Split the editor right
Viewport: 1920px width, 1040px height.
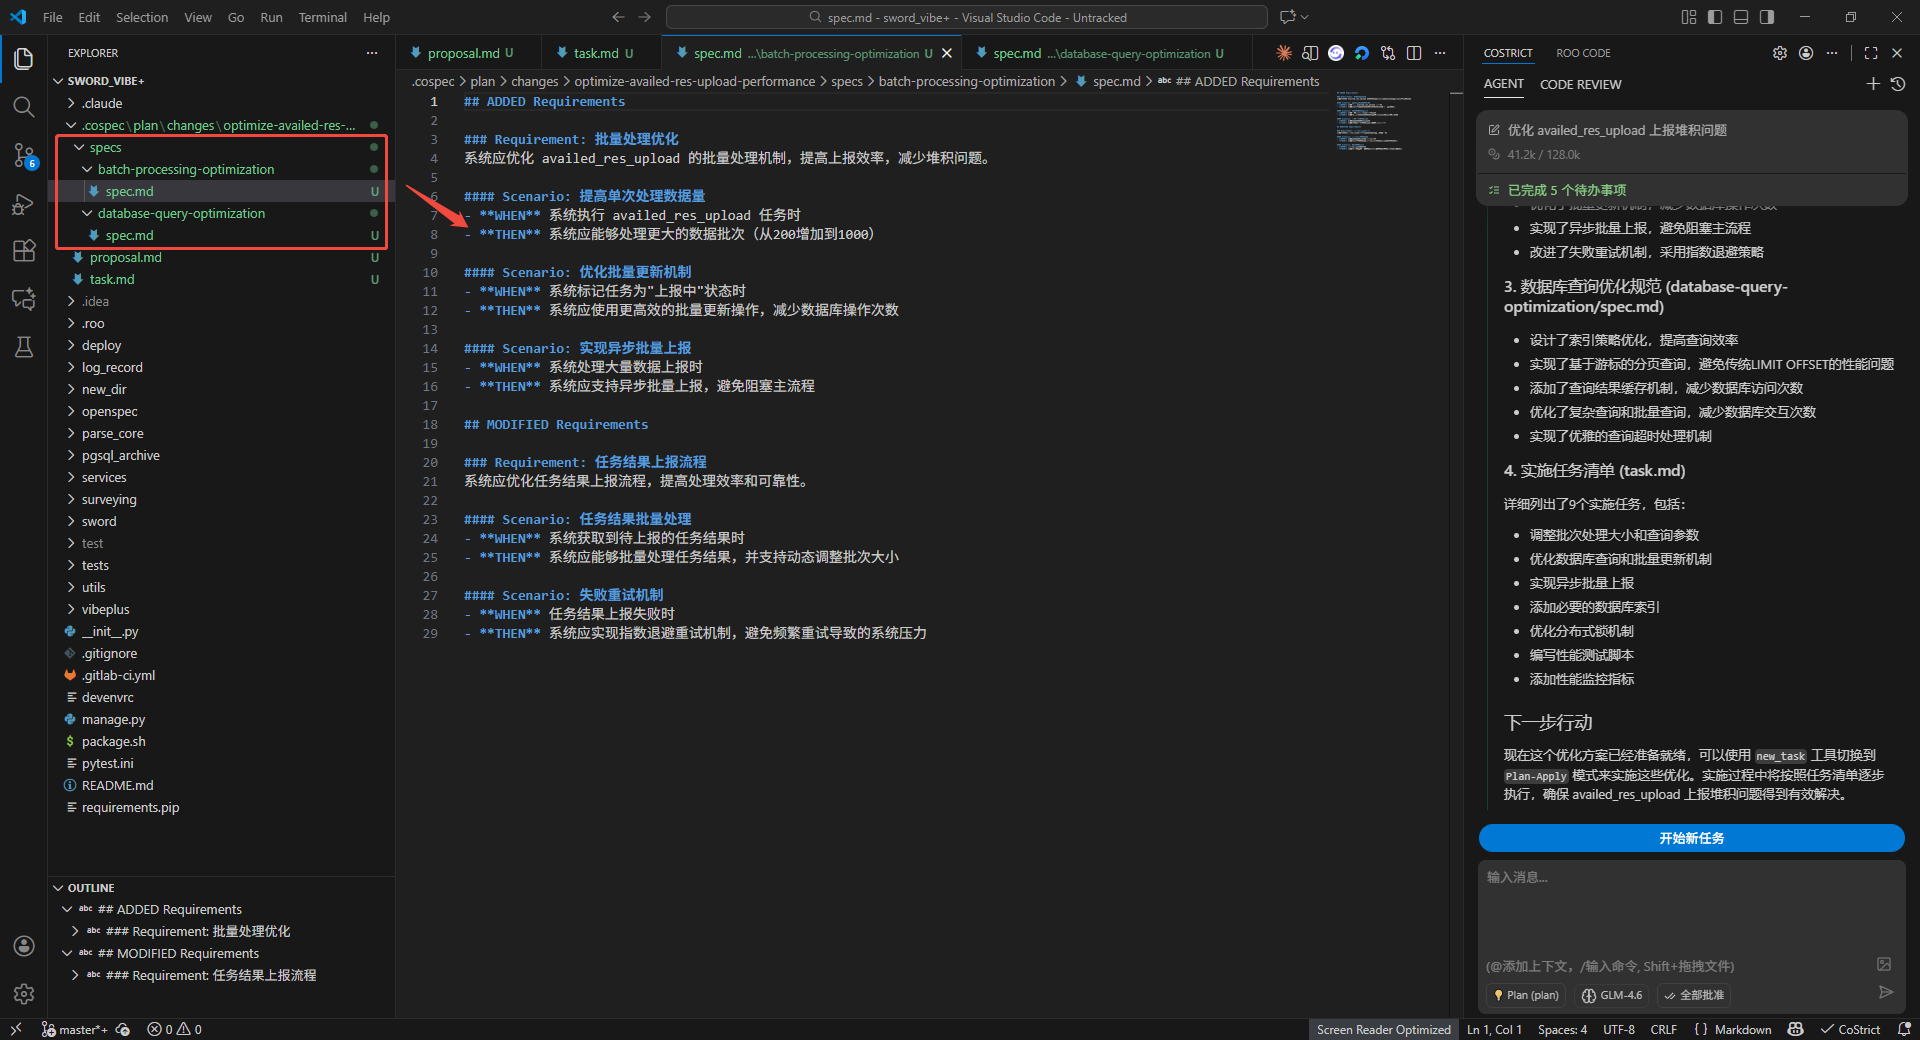click(1414, 53)
